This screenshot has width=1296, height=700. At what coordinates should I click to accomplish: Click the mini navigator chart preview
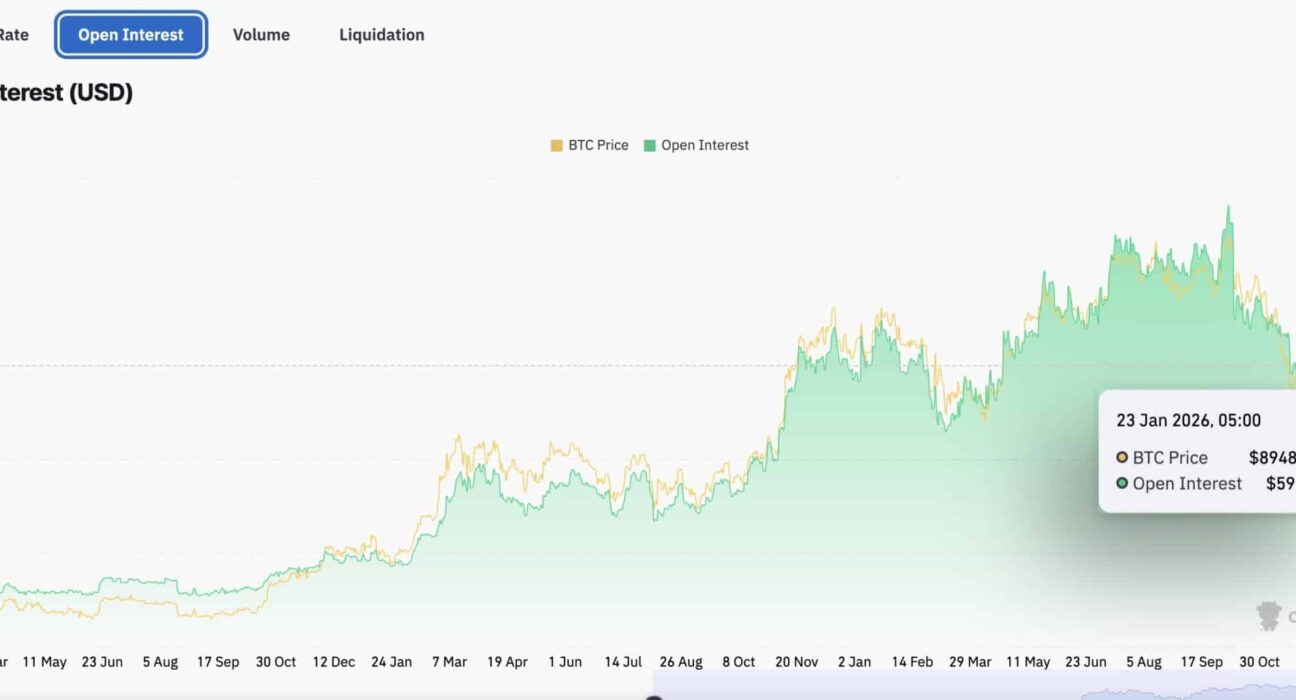(x=1180, y=692)
